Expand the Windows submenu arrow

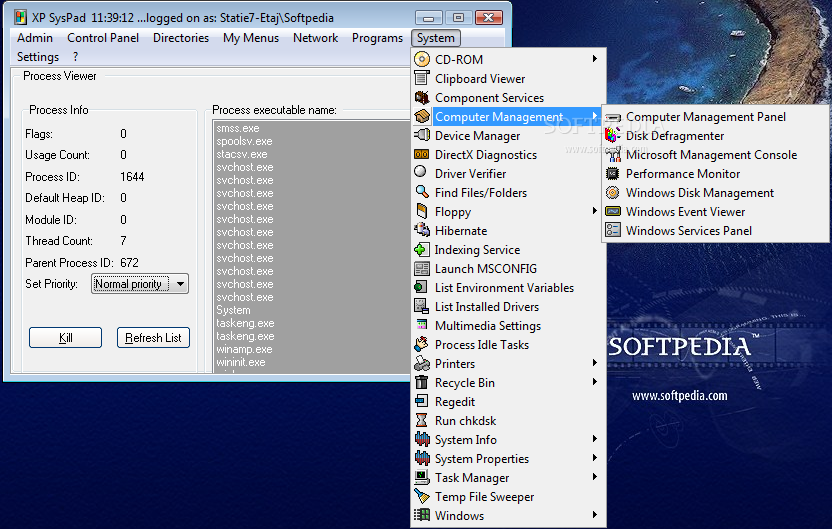point(595,515)
